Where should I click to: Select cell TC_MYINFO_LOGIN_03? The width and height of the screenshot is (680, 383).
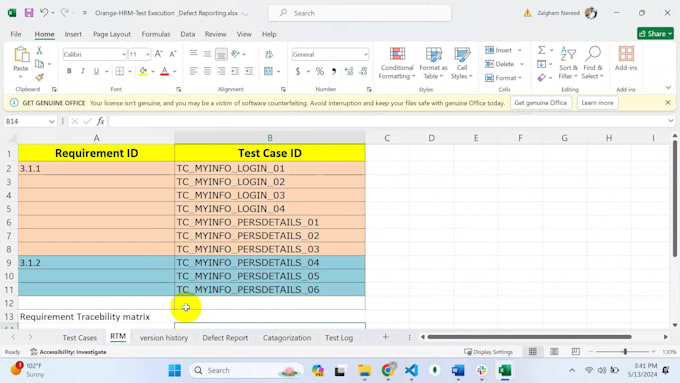coord(270,195)
